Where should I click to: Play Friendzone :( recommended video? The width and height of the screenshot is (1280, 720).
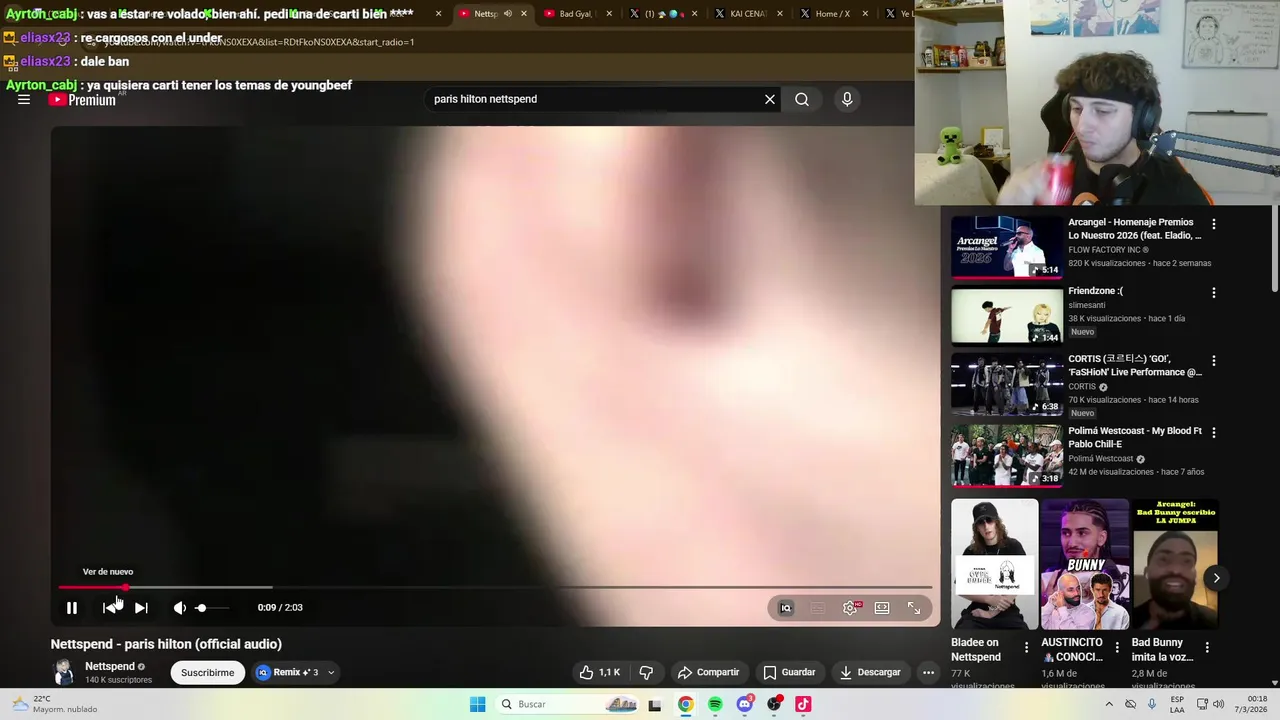tap(1006, 315)
